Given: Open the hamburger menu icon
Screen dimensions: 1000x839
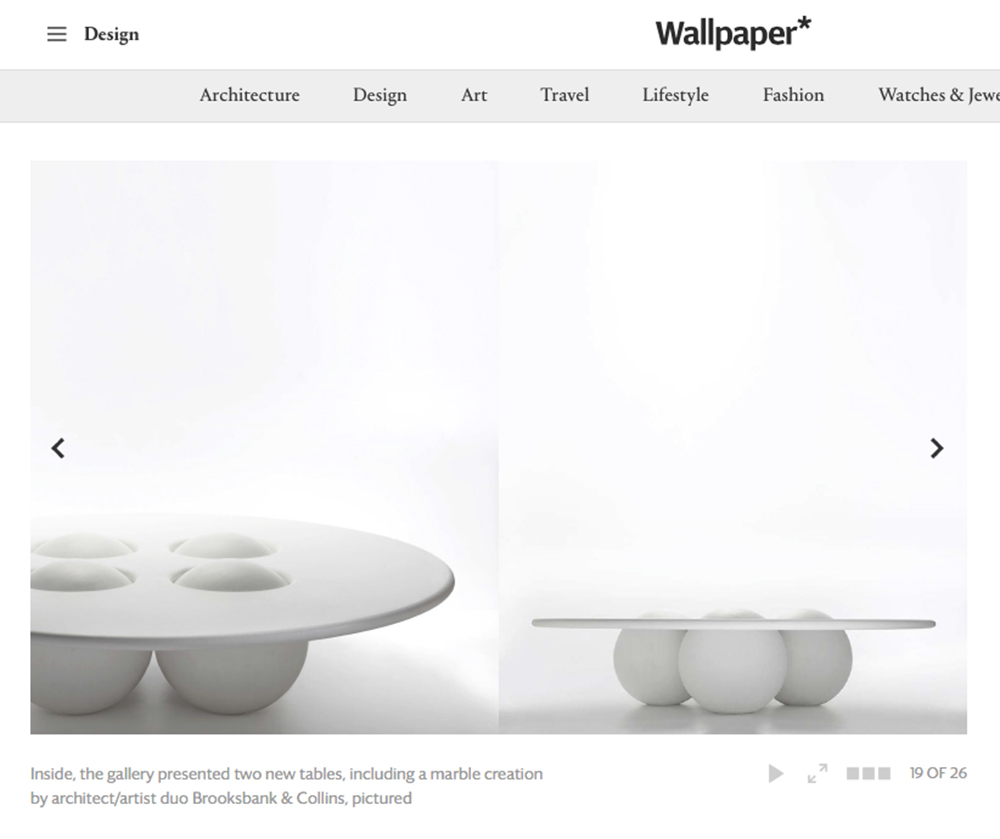Looking at the screenshot, I should (57, 34).
